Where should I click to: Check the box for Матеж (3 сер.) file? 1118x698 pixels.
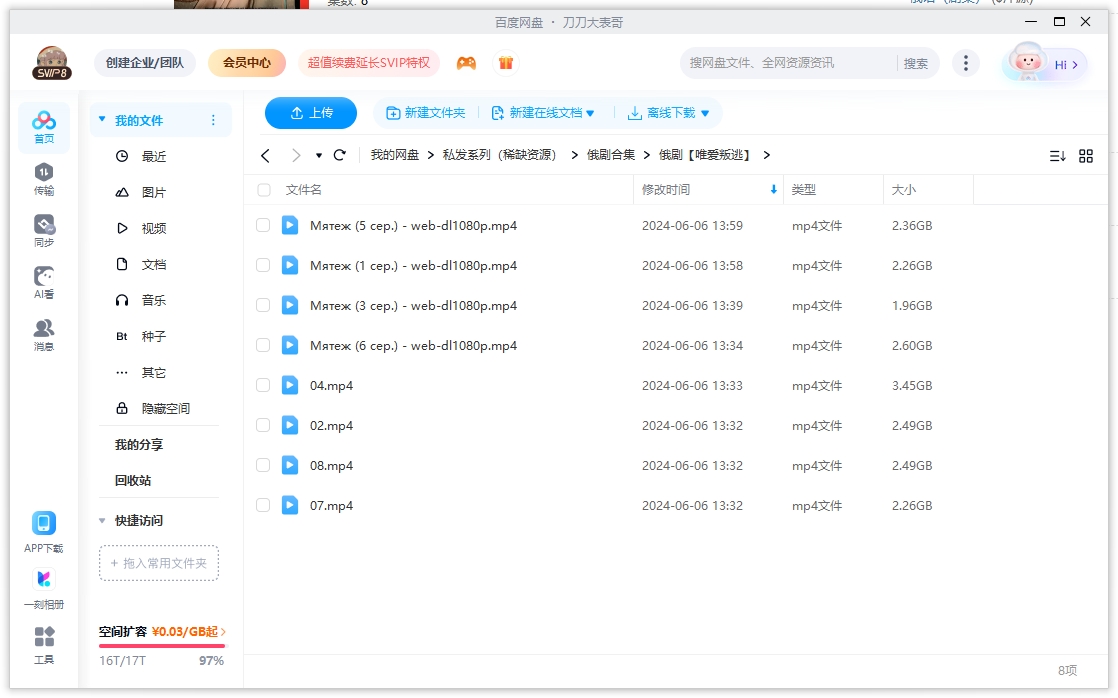(x=263, y=305)
